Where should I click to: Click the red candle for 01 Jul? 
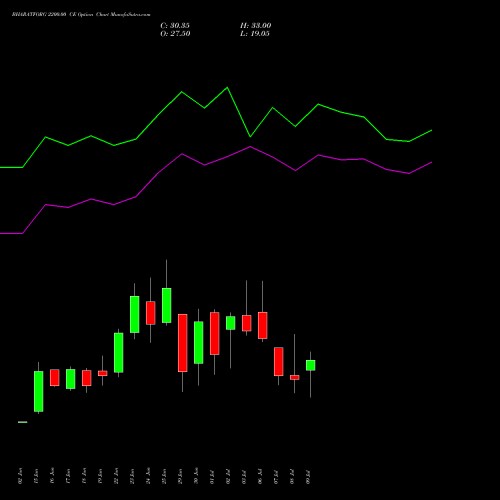point(215,333)
